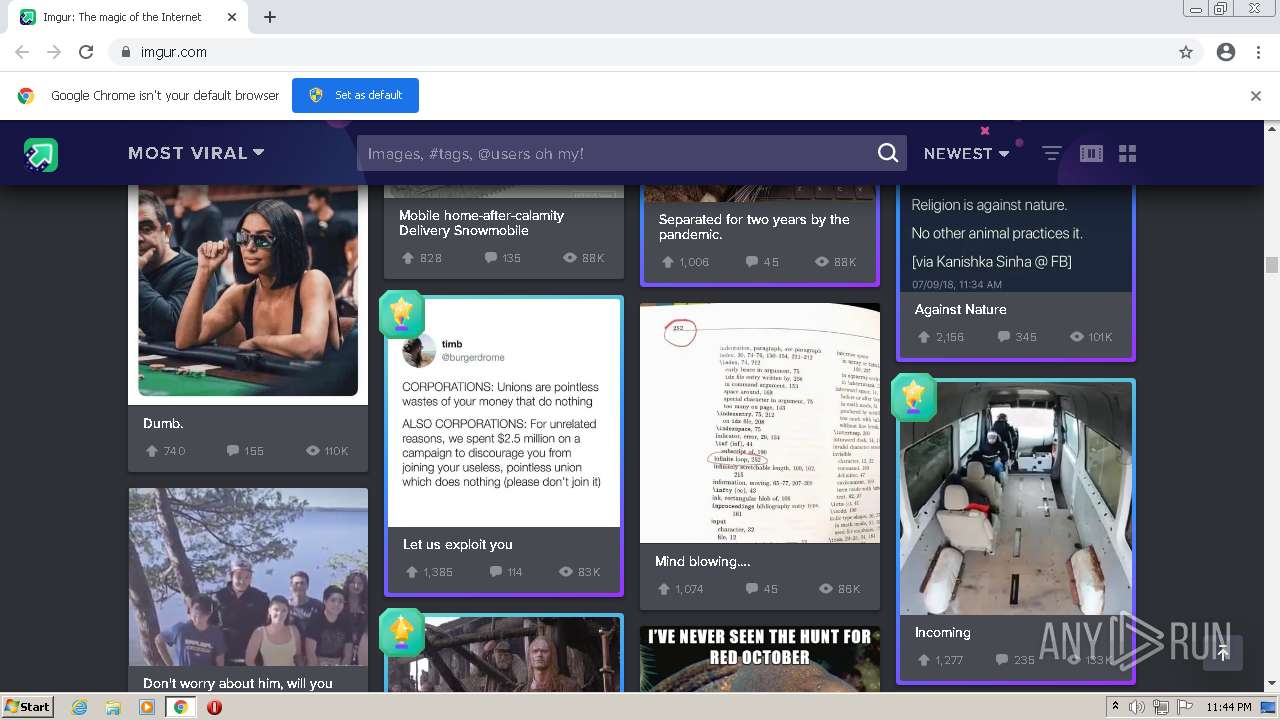Viewport: 1280px width, 720px height.
Task: Open Chrome profile account icon
Action: tap(1226, 52)
